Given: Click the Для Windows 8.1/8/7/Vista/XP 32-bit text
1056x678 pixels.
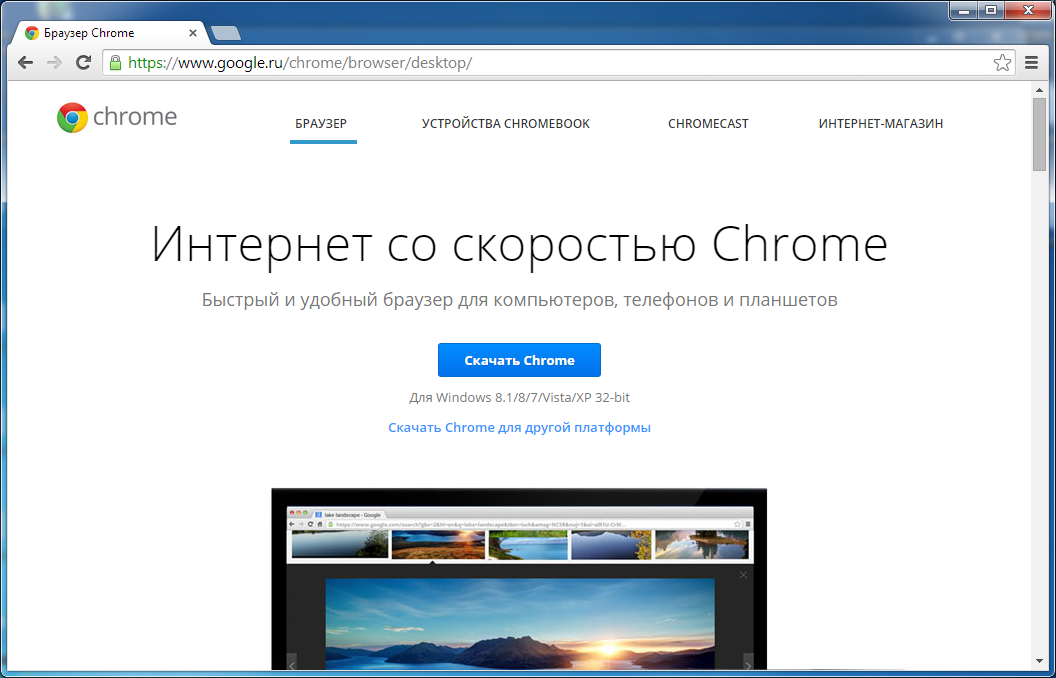Looking at the screenshot, I should [x=519, y=397].
